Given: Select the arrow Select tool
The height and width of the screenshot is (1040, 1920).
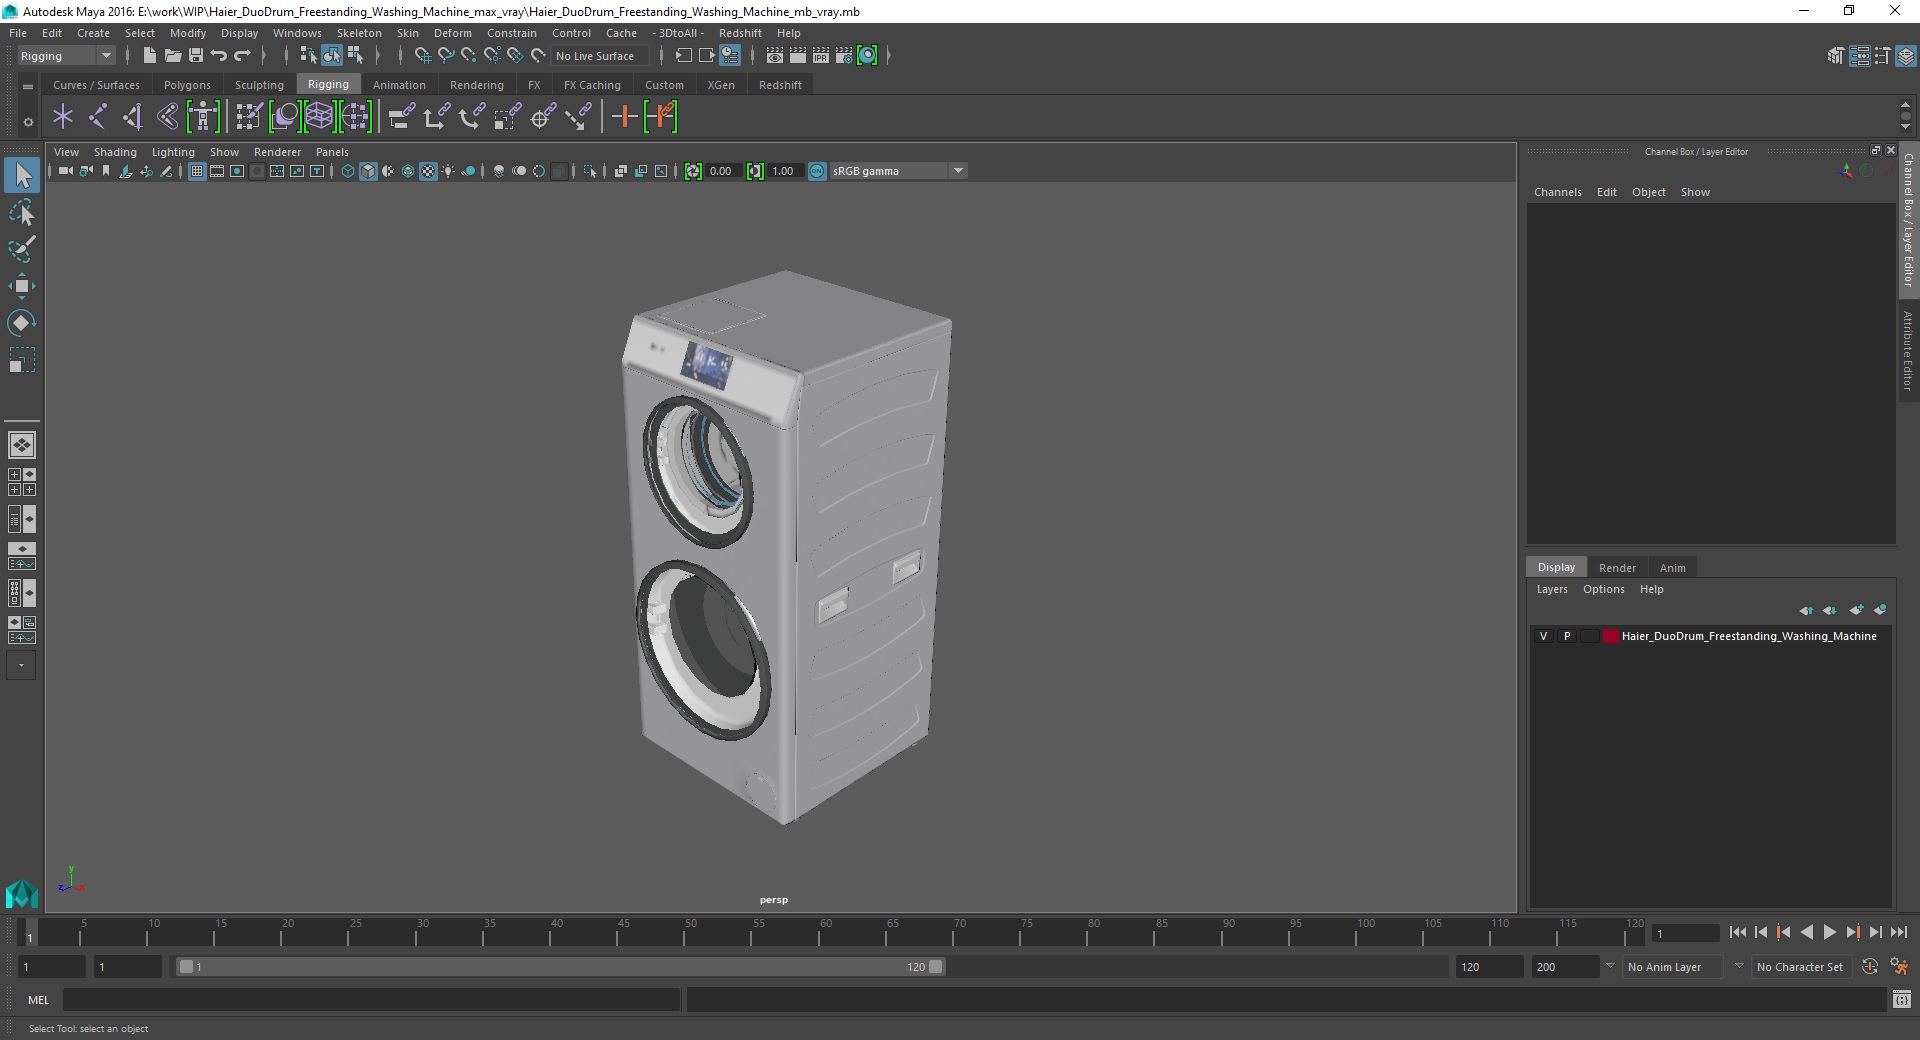Looking at the screenshot, I should [22, 175].
